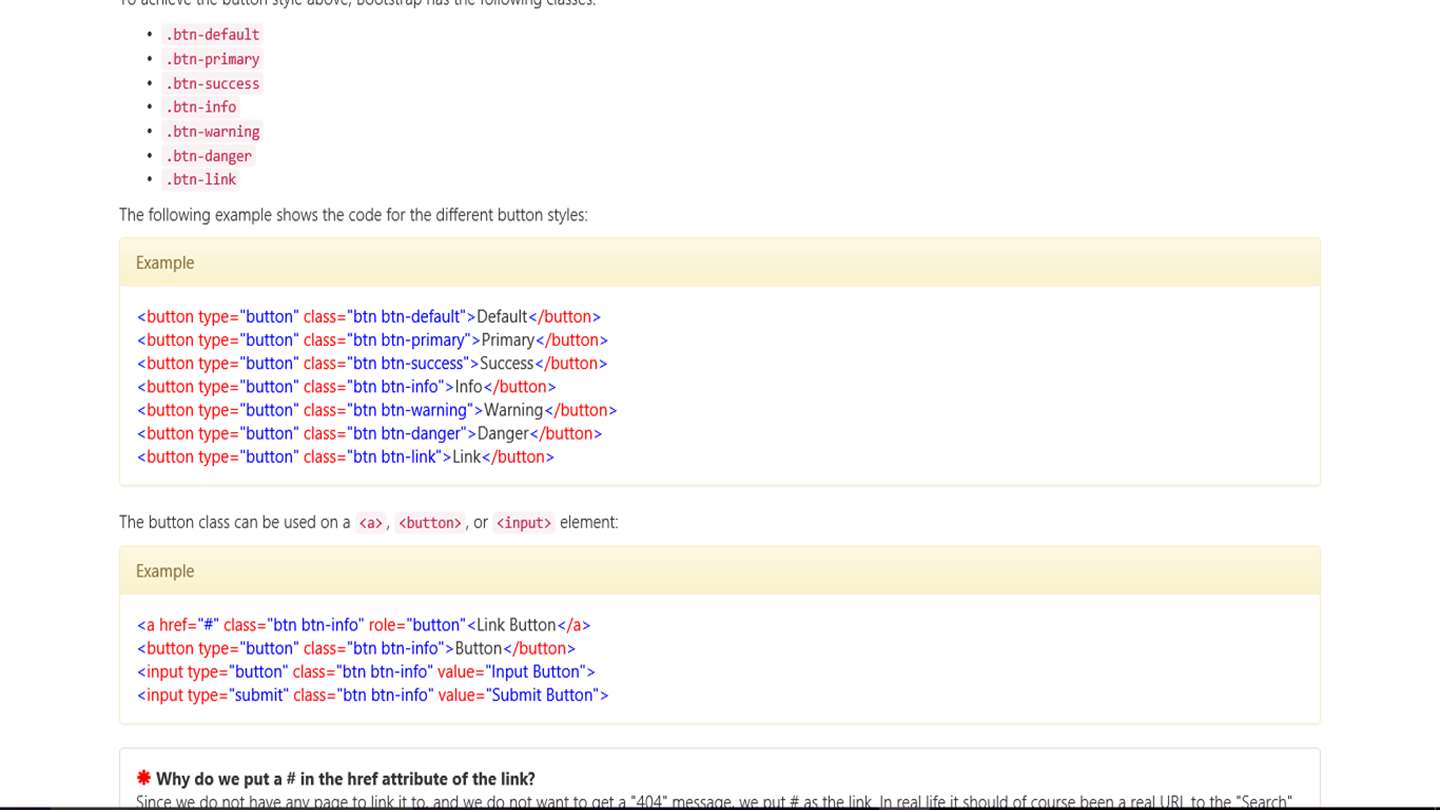This screenshot has width=1440, height=810.
Task: Click the inline <button> code tag
Action: 430,523
